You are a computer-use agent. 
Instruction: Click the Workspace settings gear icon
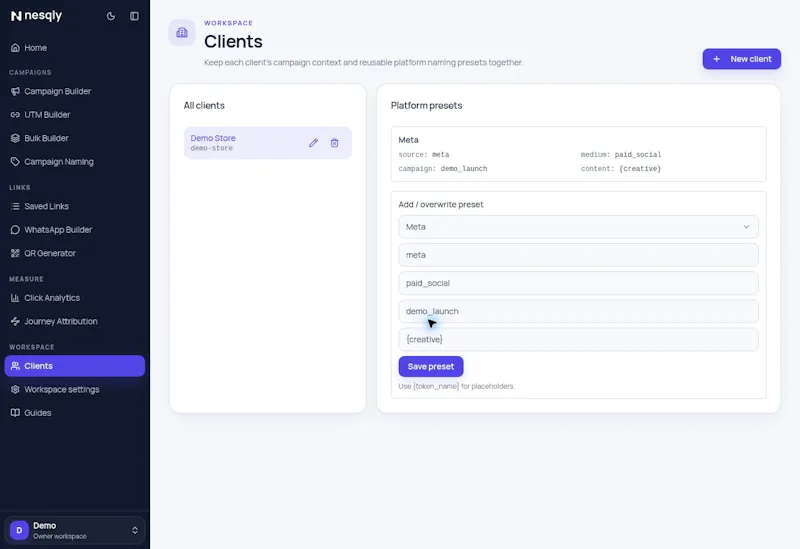point(15,389)
